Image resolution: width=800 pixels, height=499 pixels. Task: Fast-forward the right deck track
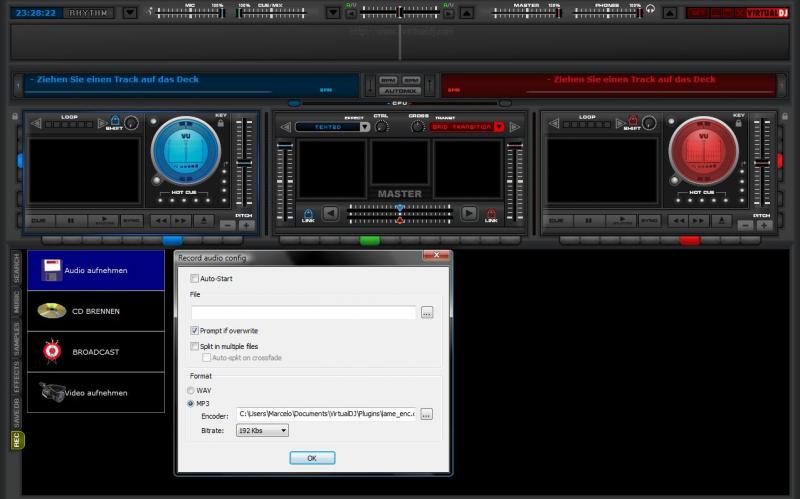[698, 221]
